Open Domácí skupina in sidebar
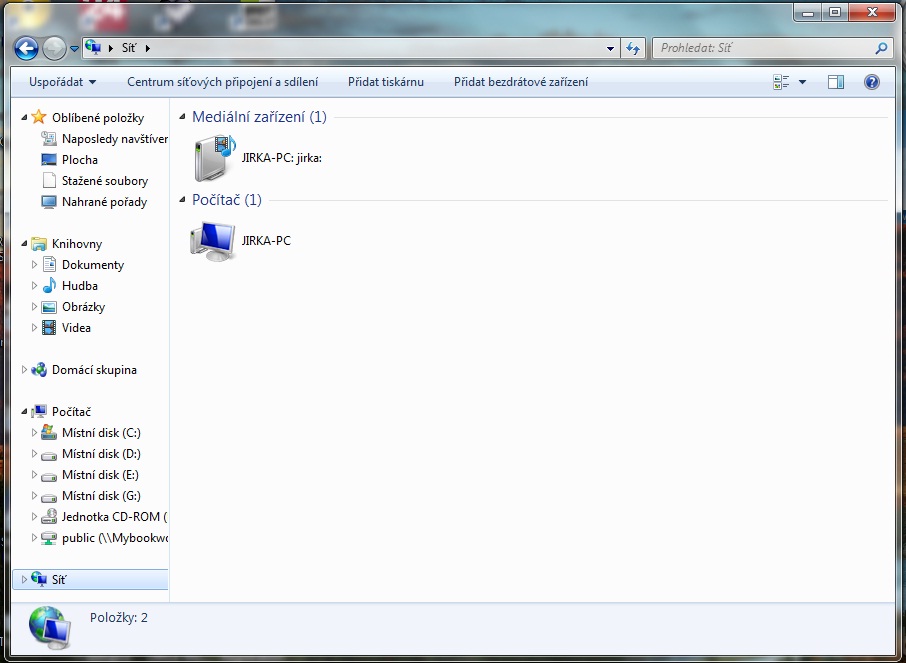Viewport: 906px width, 663px height. pyautogui.click(x=93, y=370)
